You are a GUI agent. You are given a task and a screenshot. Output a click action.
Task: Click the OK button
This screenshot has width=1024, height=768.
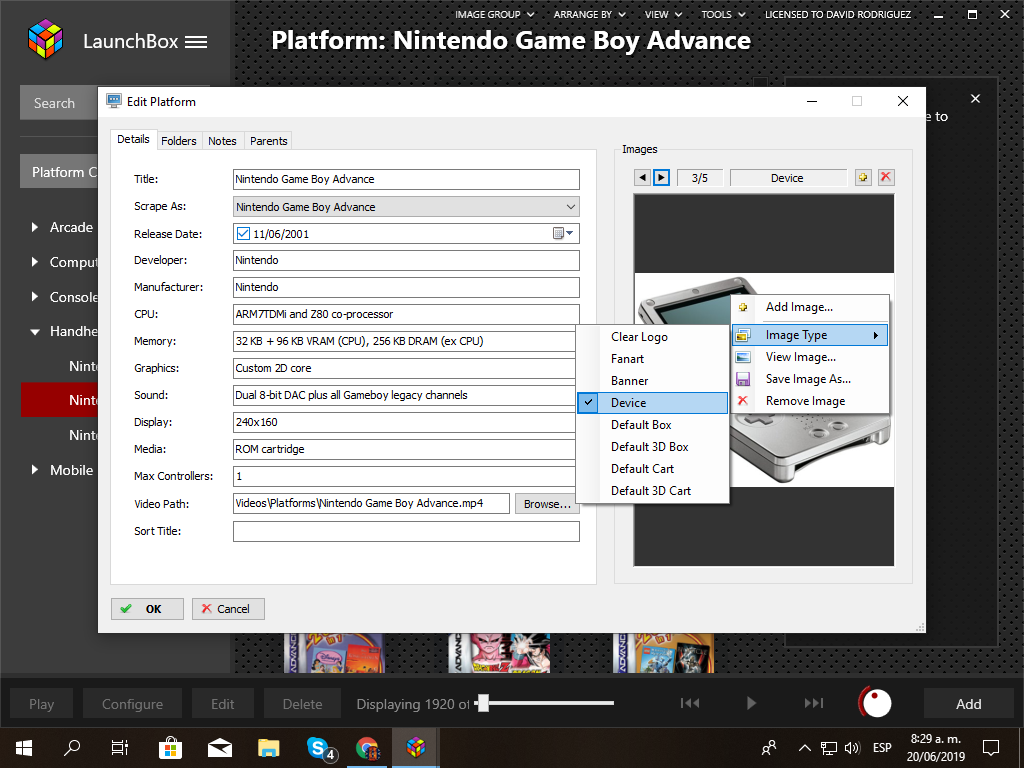147,609
